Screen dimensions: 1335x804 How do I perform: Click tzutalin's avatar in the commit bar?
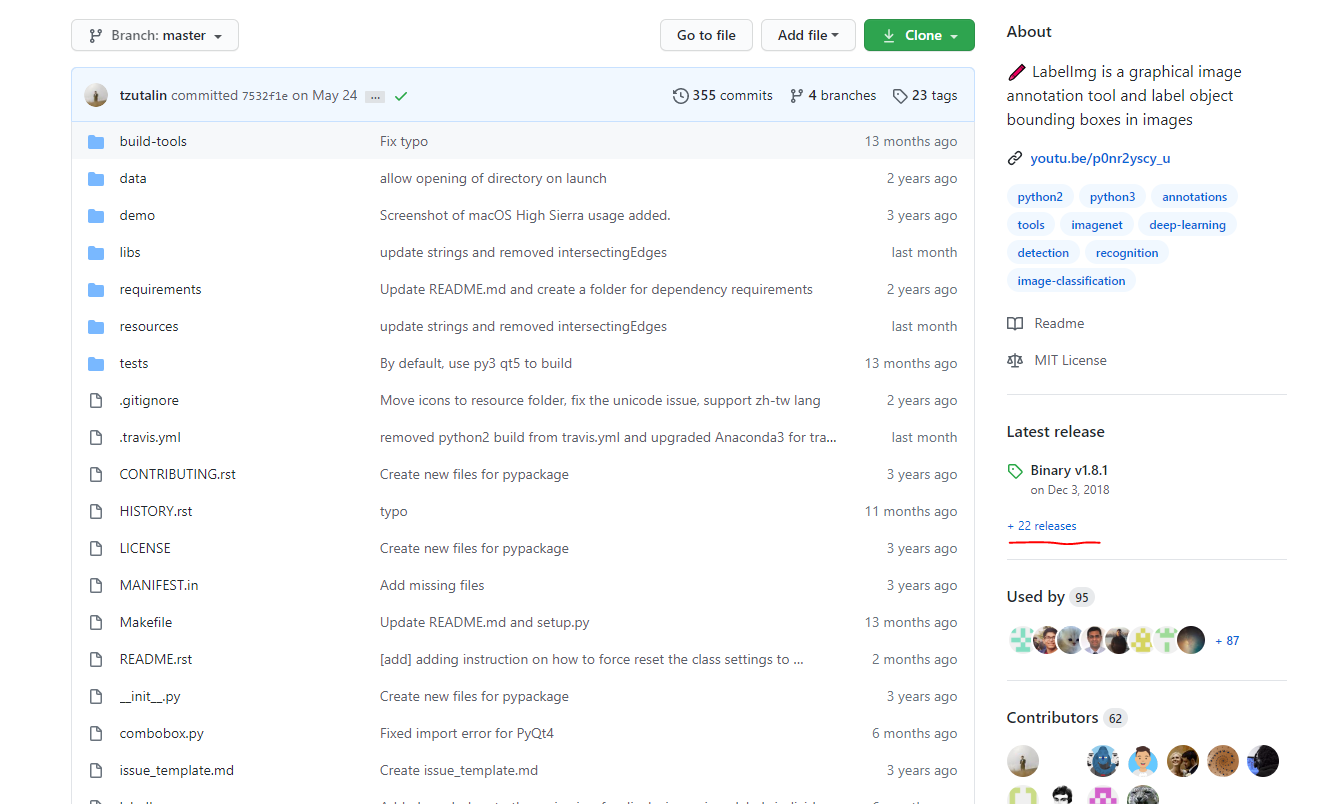click(x=97, y=96)
